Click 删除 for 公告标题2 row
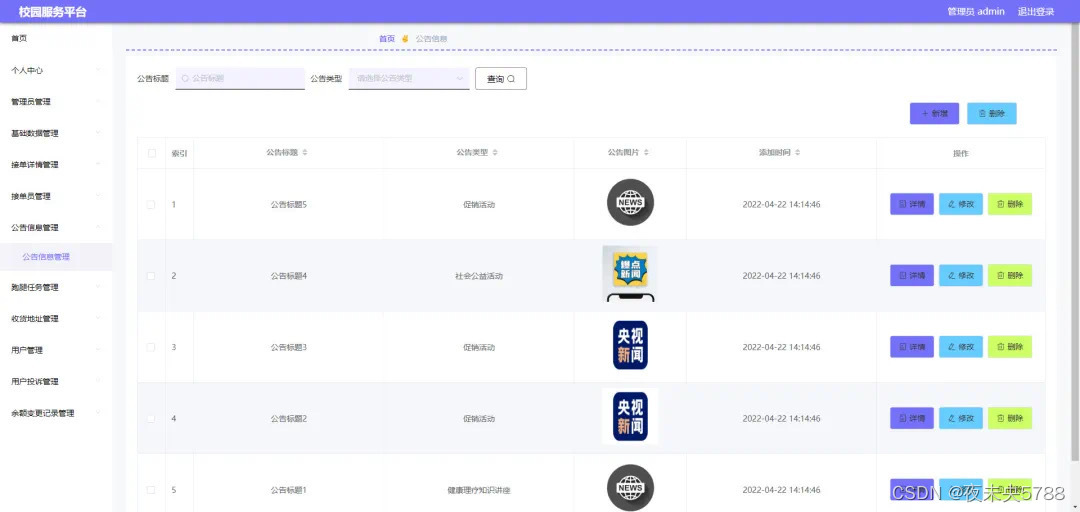The height and width of the screenshot is (512, 1080). [x=1009, y=418]
